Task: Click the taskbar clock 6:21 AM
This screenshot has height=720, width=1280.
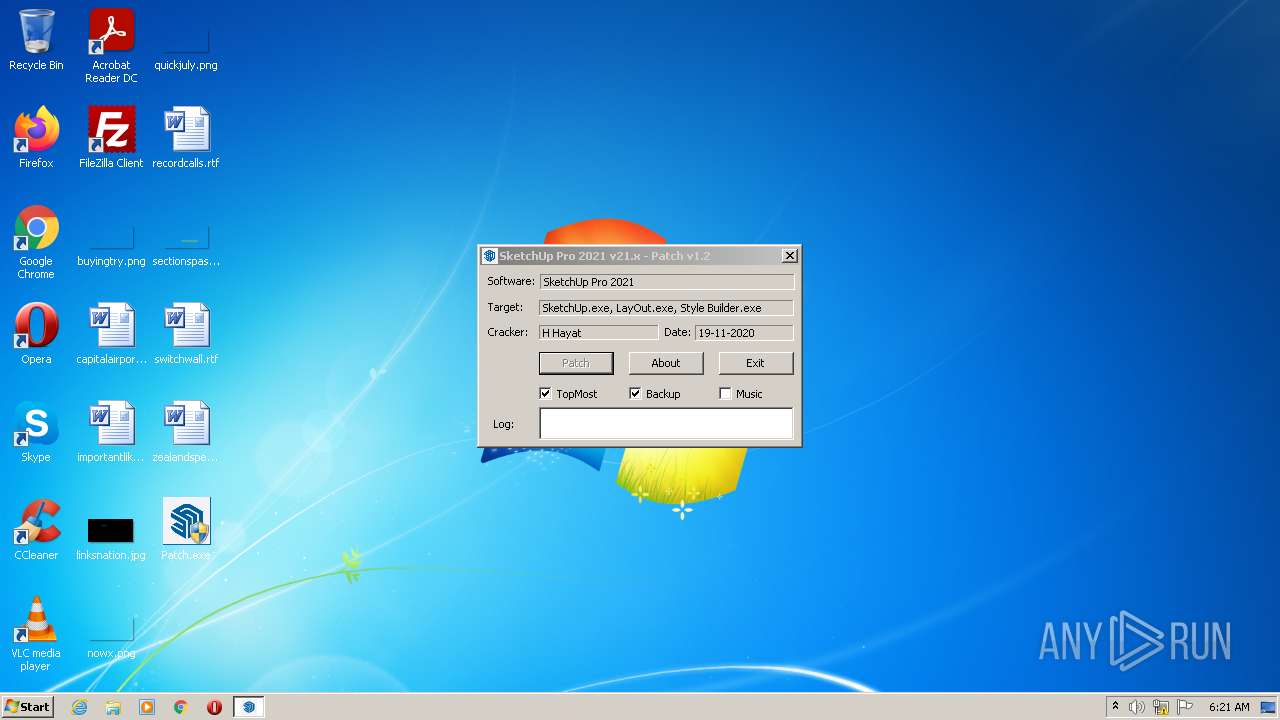Action: pyautogui.click(x=1229, y=707)
